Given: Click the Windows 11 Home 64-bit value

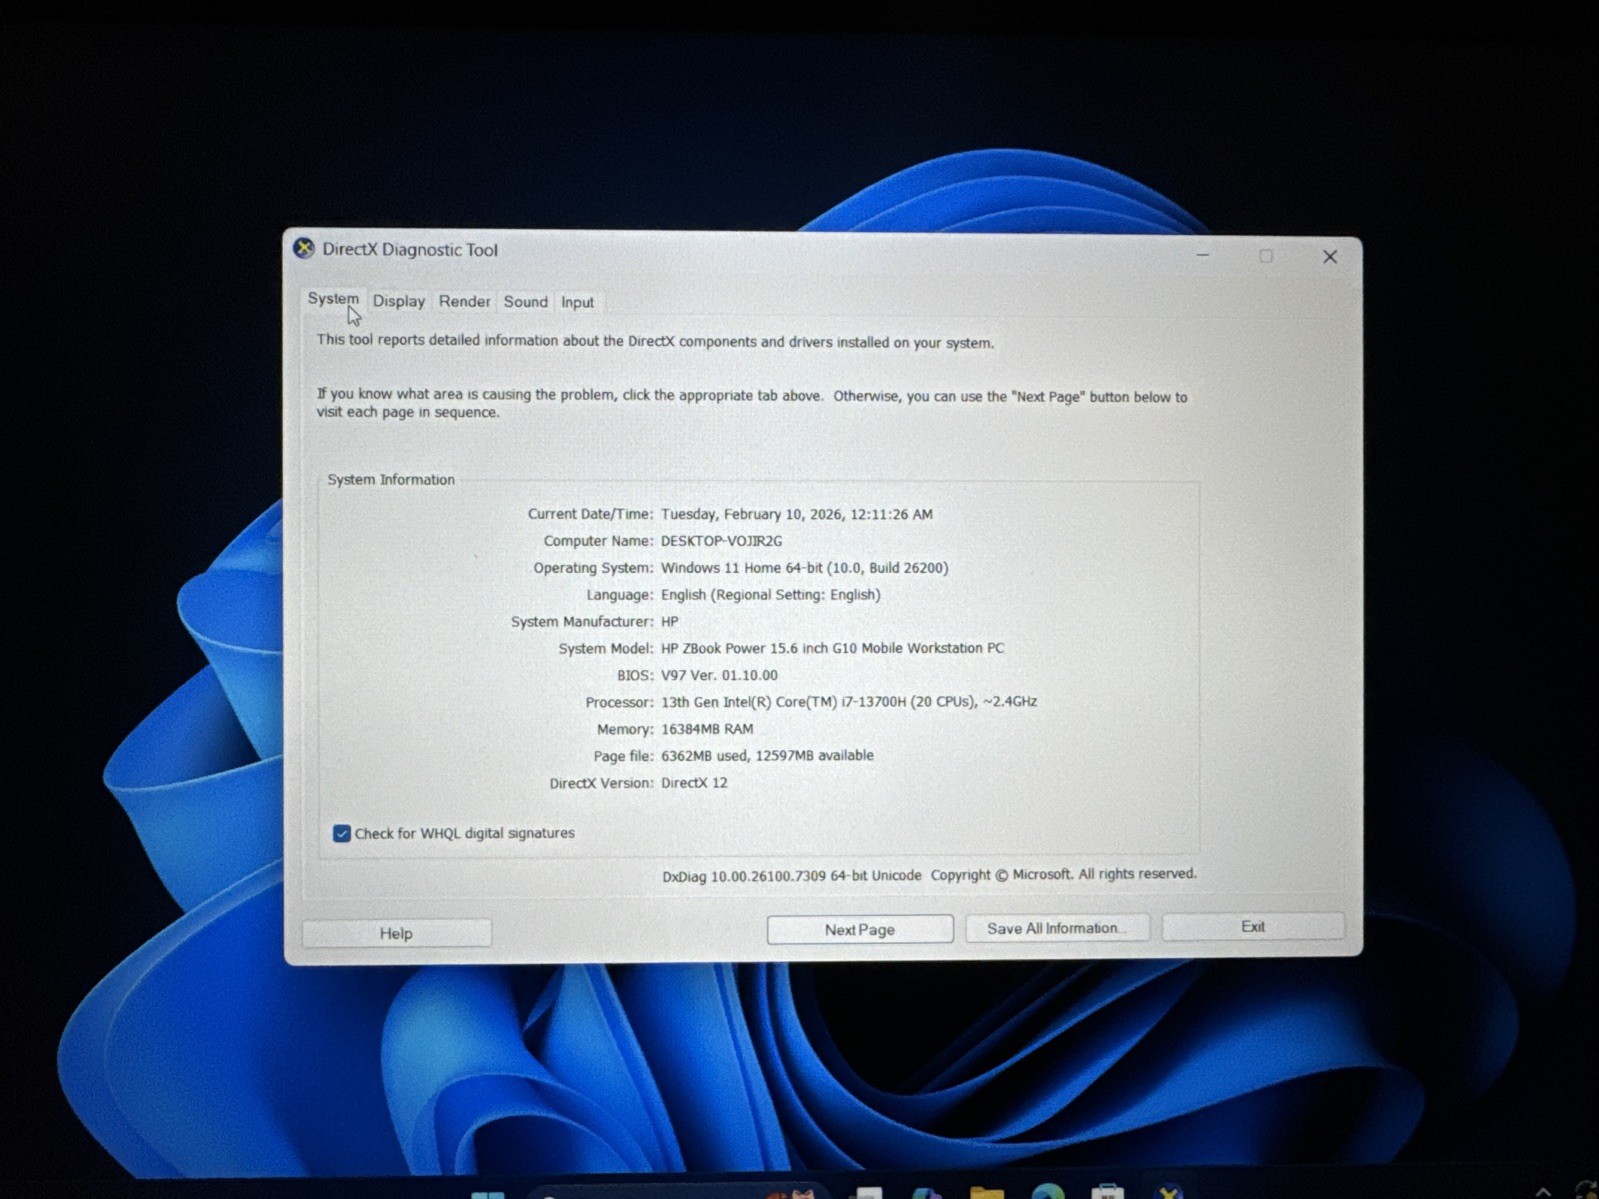Looking at the screenshot, I should coord(804,568).
